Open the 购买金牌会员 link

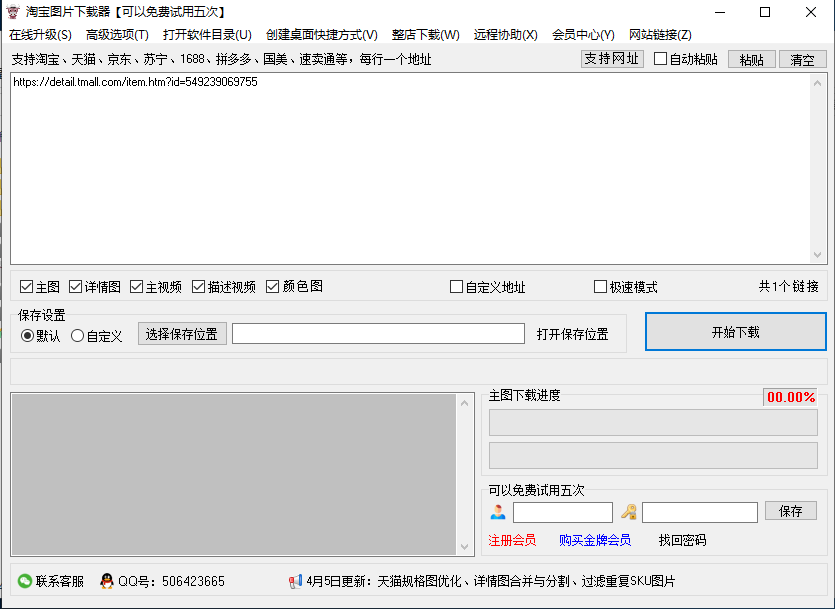(595, 540)
